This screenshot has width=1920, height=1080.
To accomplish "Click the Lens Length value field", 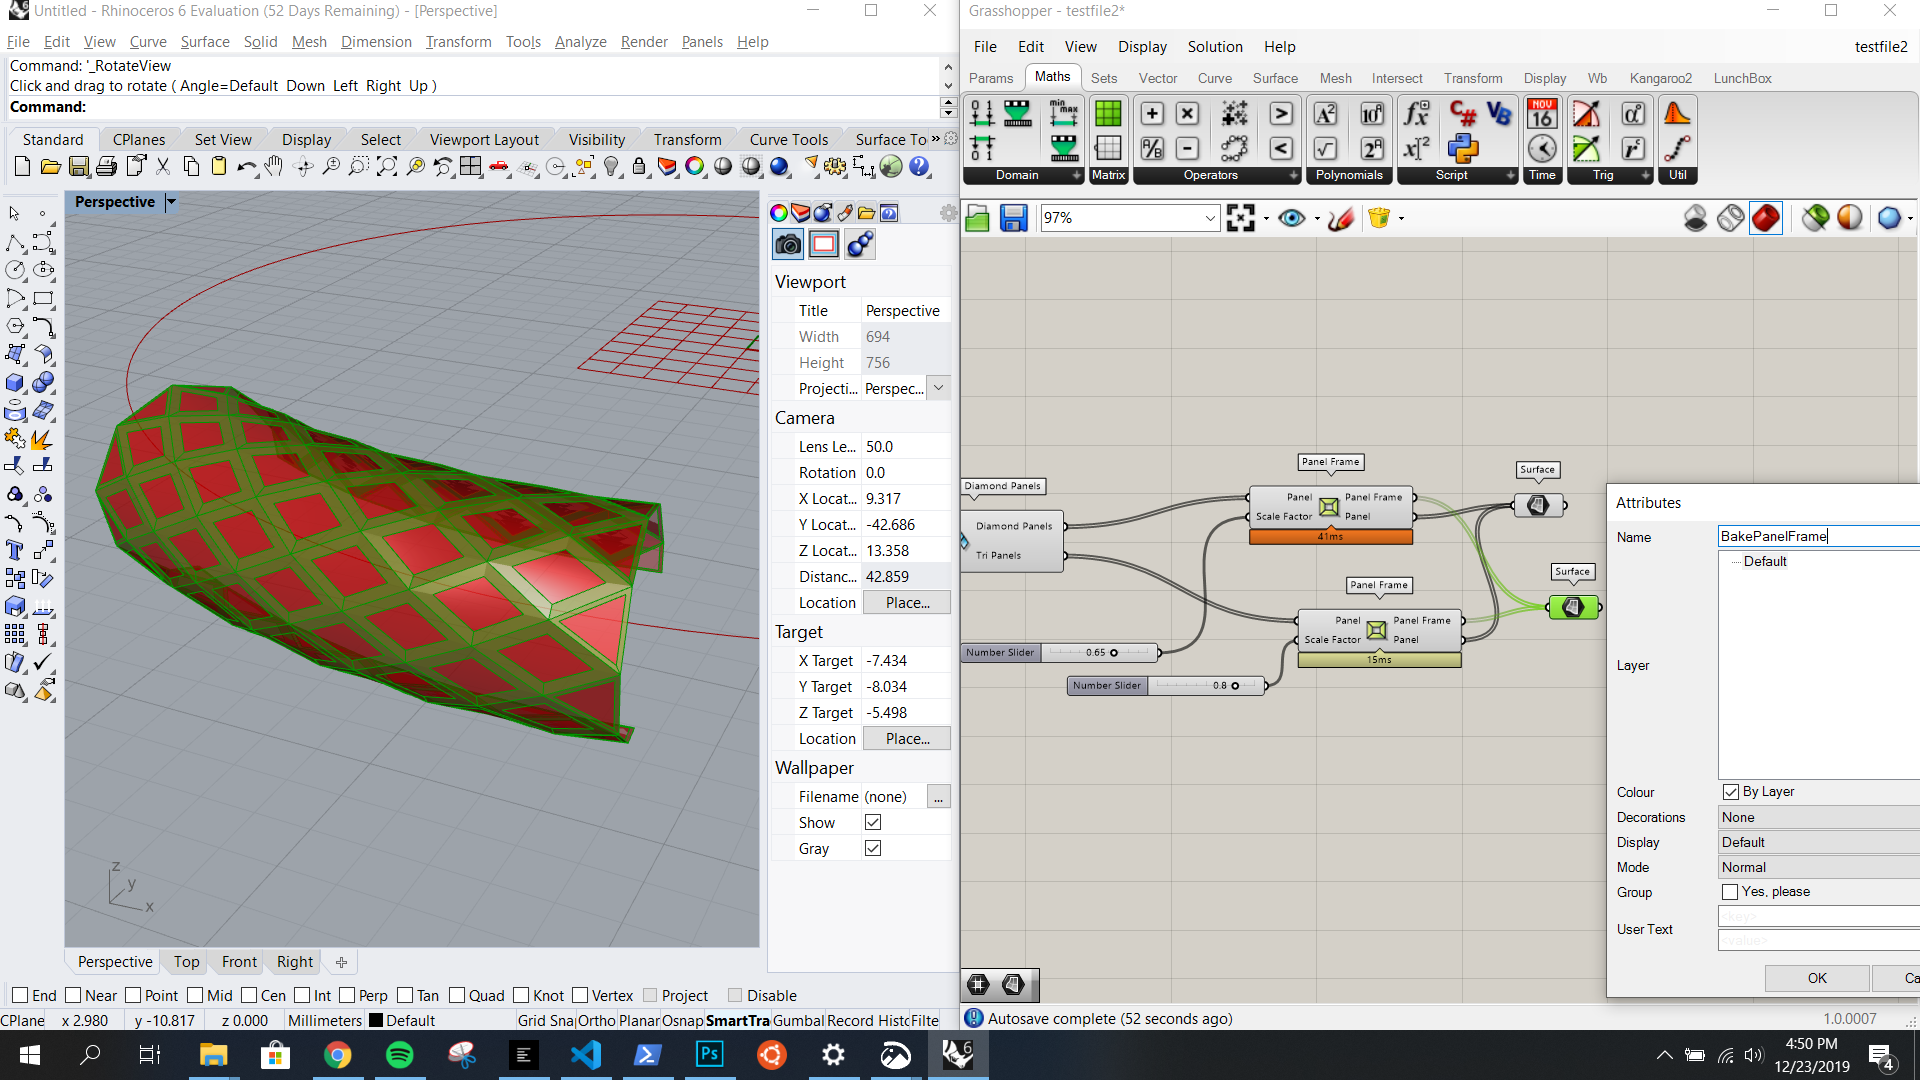I will (x=905, y=447).
